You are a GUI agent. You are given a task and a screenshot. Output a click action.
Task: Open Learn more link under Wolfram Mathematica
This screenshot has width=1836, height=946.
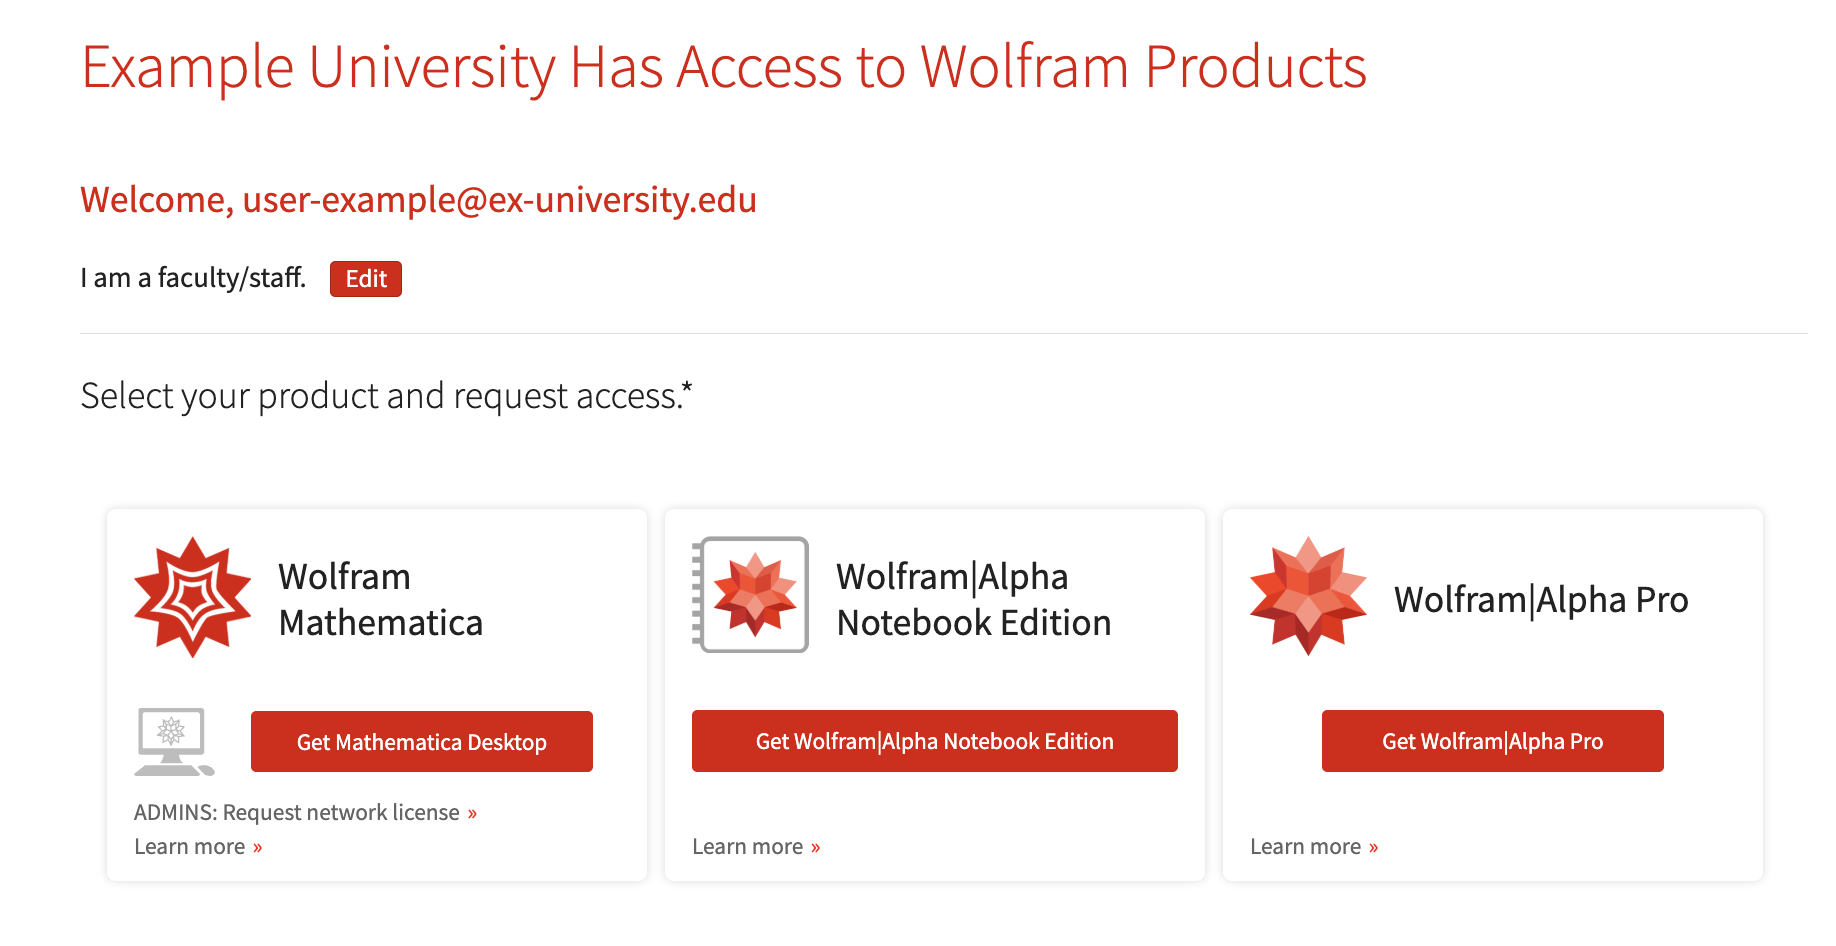click(x=190, y=847)
